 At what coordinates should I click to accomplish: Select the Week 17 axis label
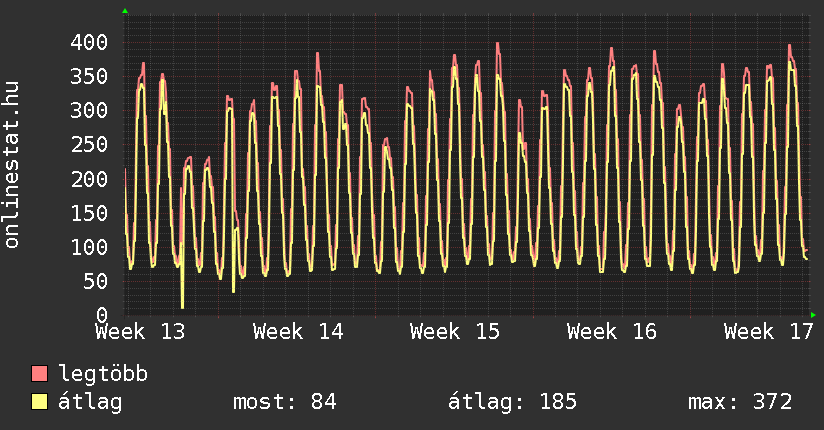click(768, 331)
